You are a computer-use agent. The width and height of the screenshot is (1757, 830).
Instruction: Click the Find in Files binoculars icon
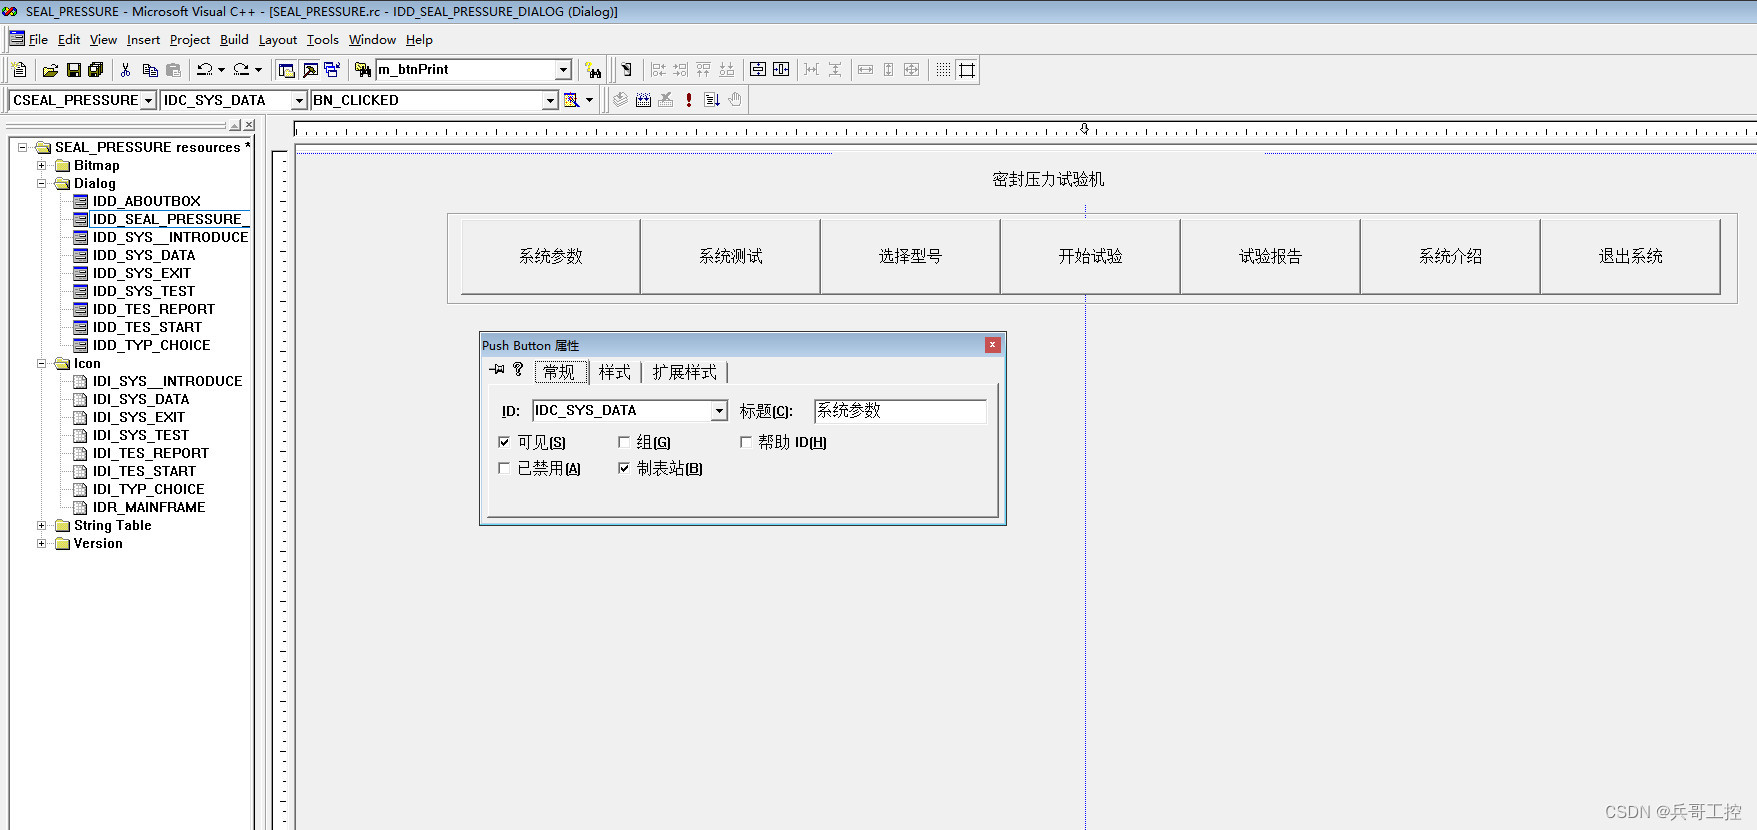tap(363, 70)
